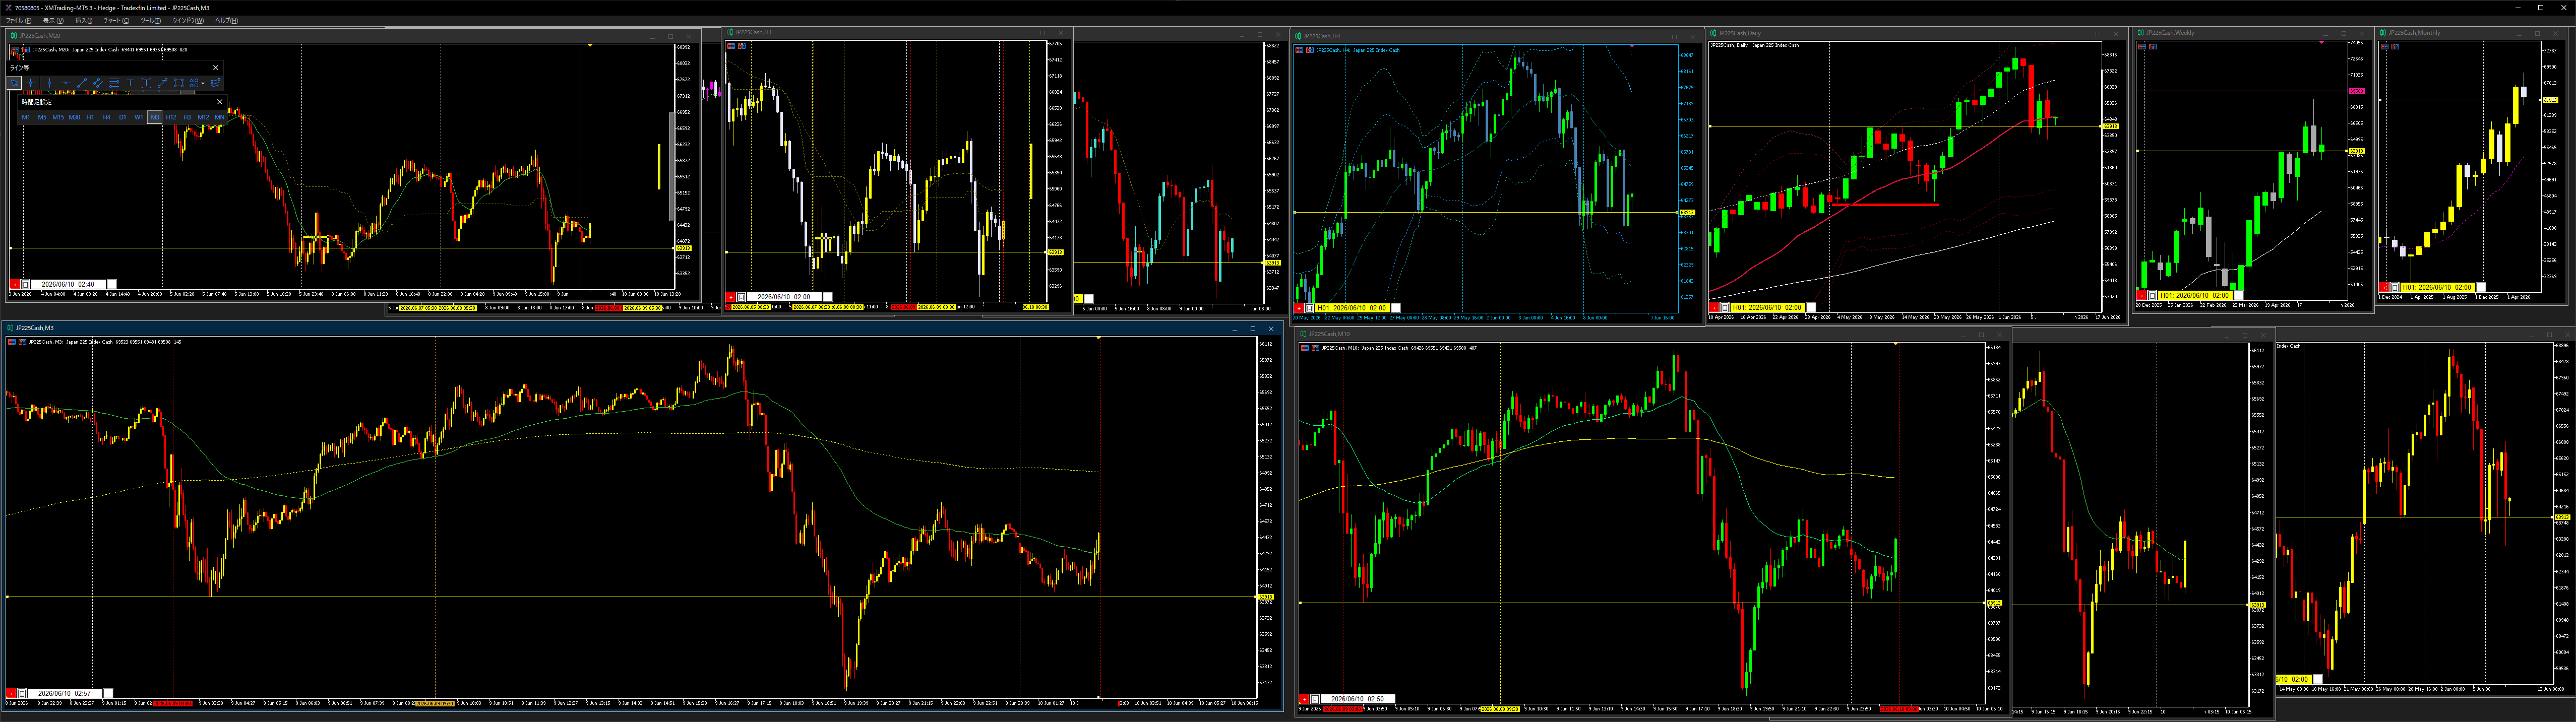Open the ウインドウ(W) menu
Screen dimensions: 2576x722
tap(188, 21)
